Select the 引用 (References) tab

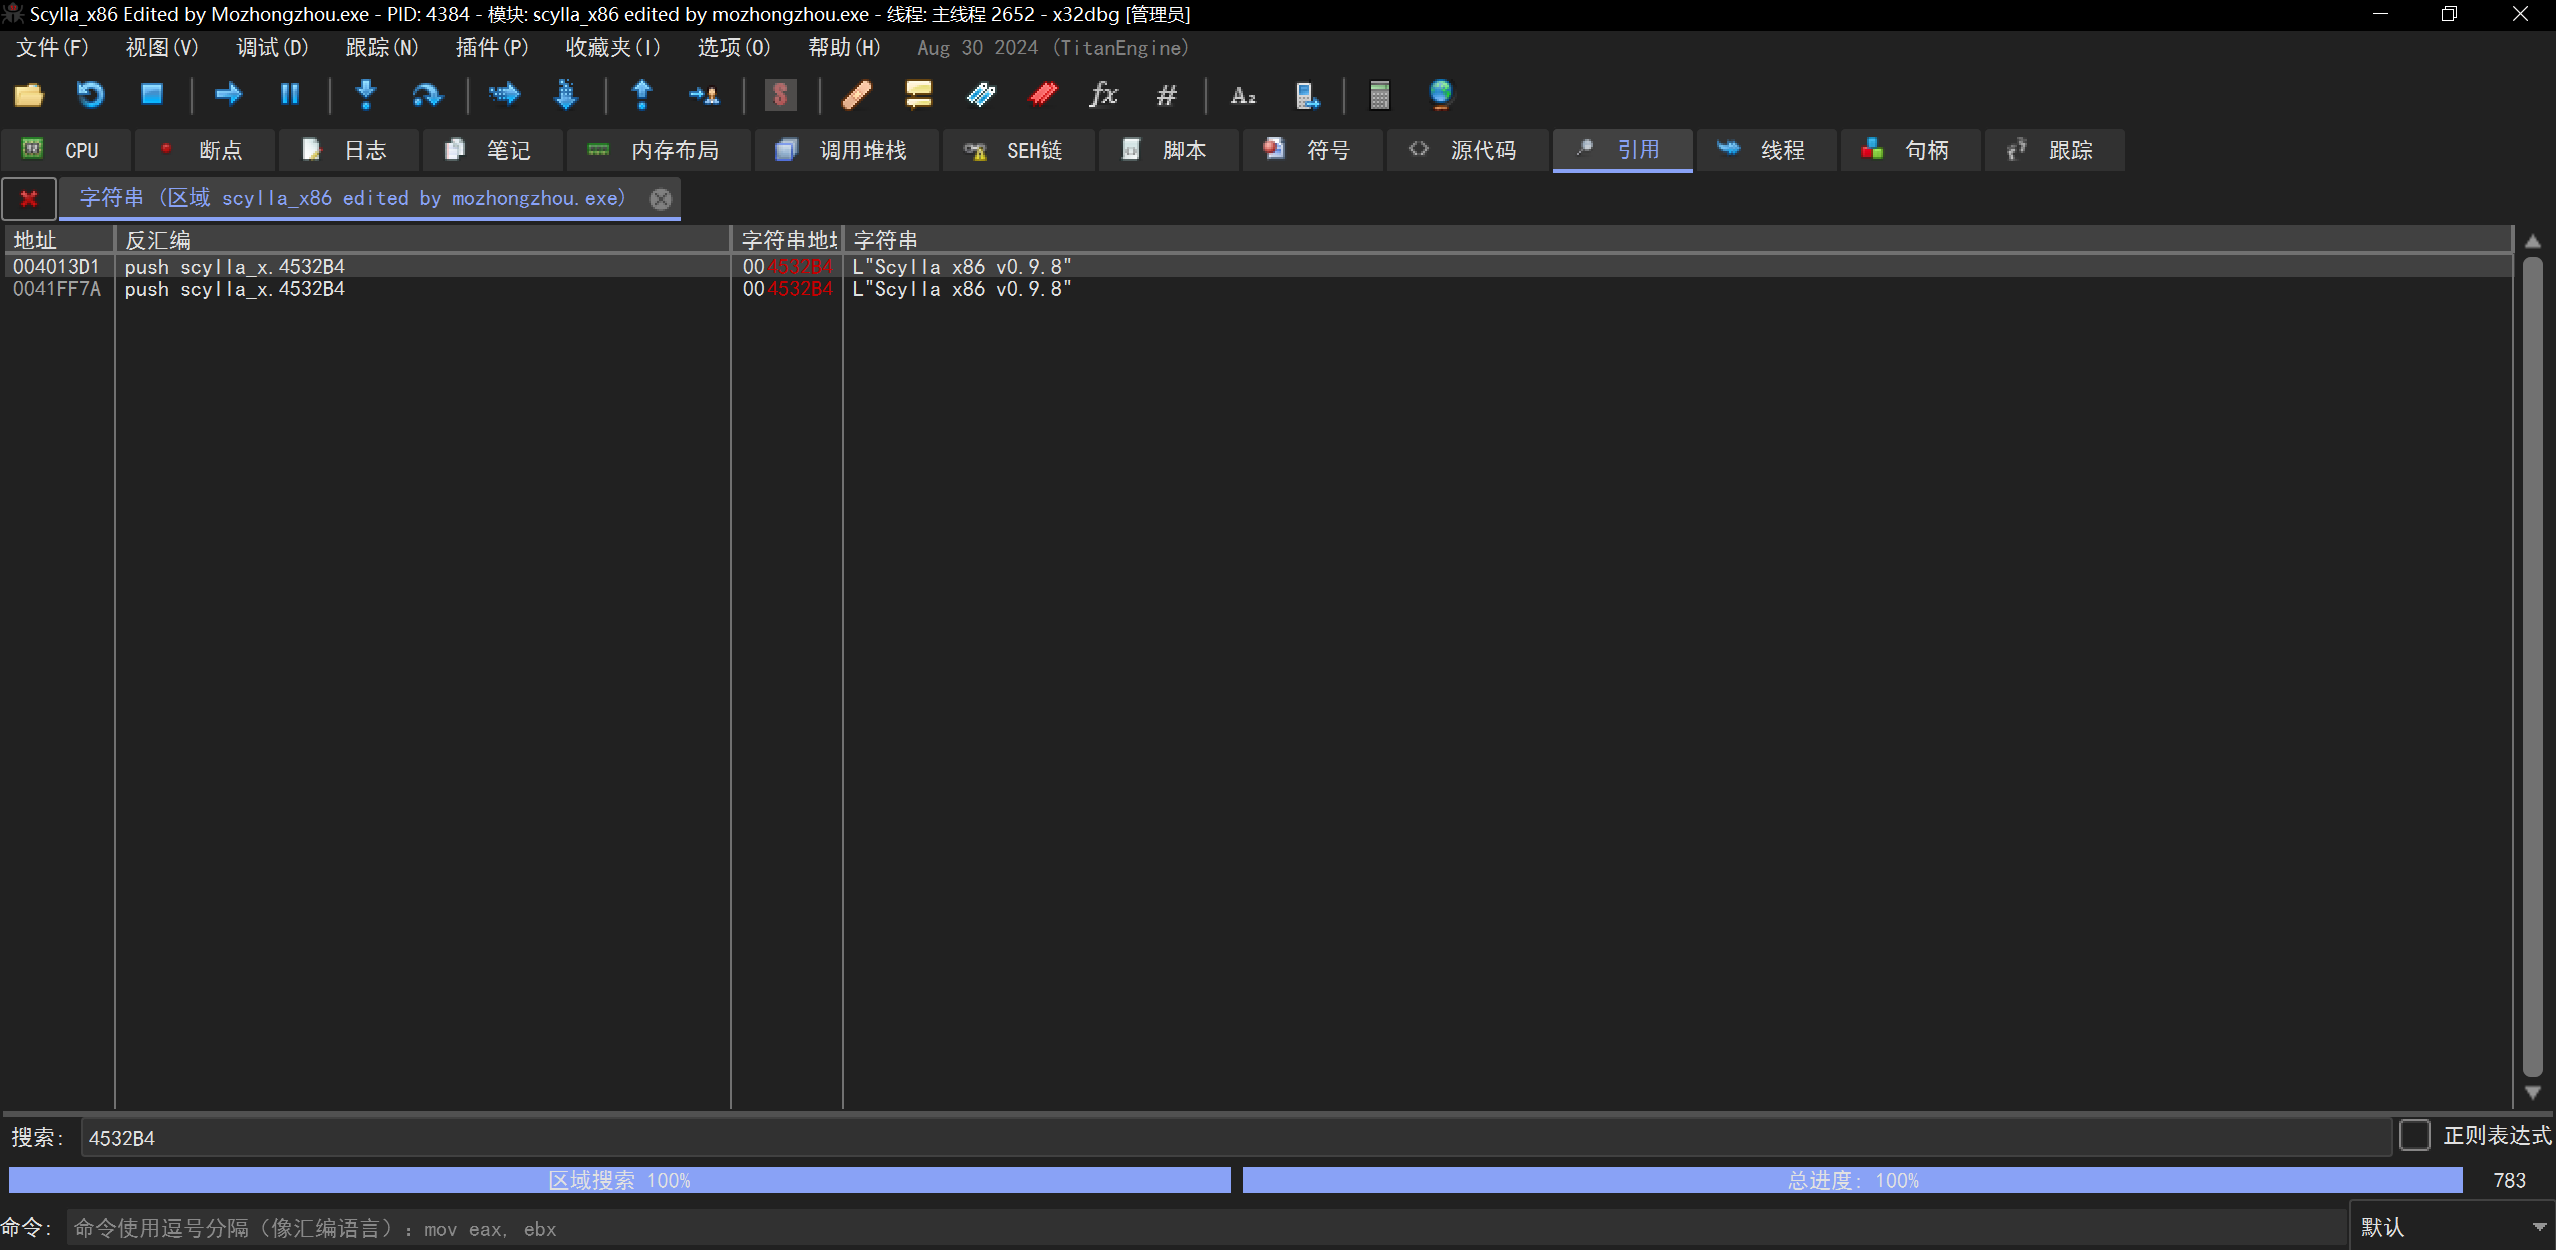click(1619, 148)
